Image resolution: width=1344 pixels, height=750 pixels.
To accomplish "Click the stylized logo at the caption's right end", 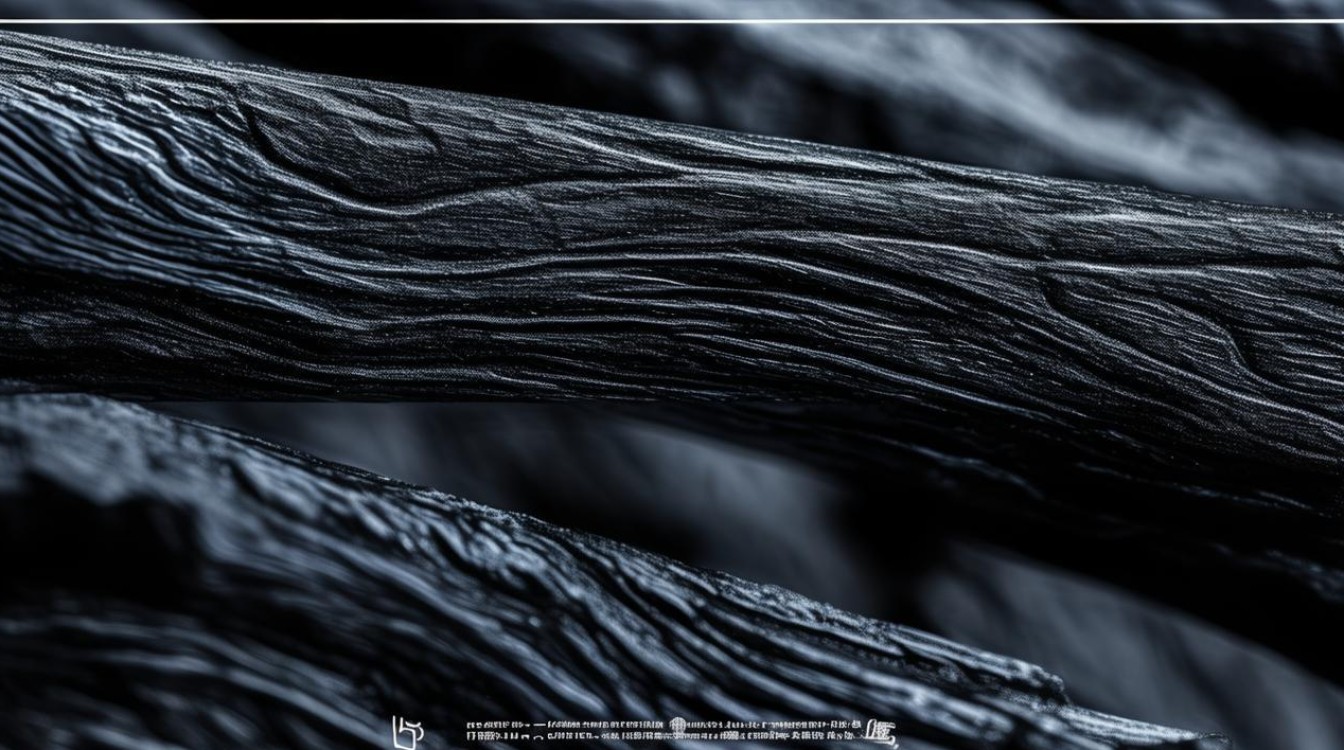I will click(880, 732).
